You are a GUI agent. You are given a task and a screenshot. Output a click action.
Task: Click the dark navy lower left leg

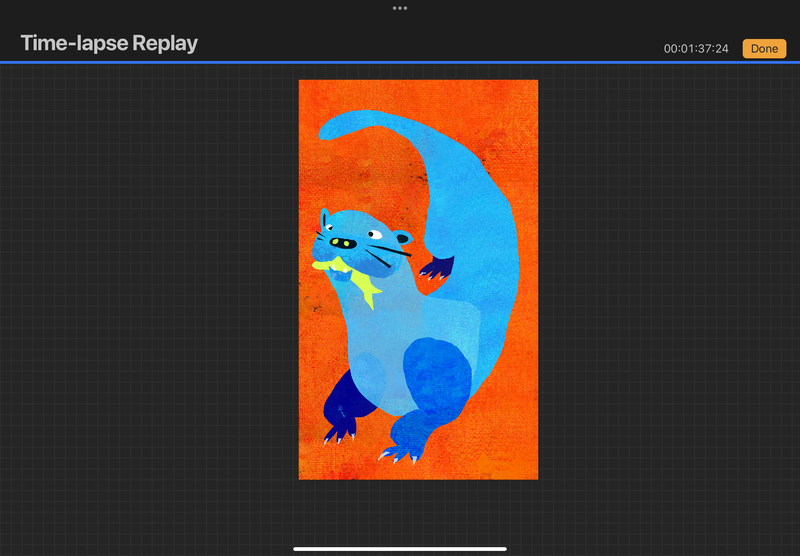[341, 400]
